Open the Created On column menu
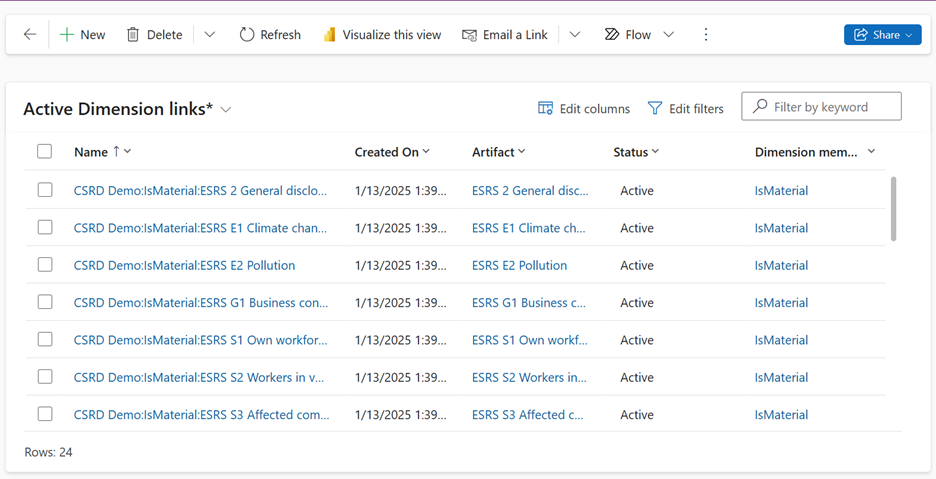This screenshot has width=936, height=479. [x=426, y=152]
